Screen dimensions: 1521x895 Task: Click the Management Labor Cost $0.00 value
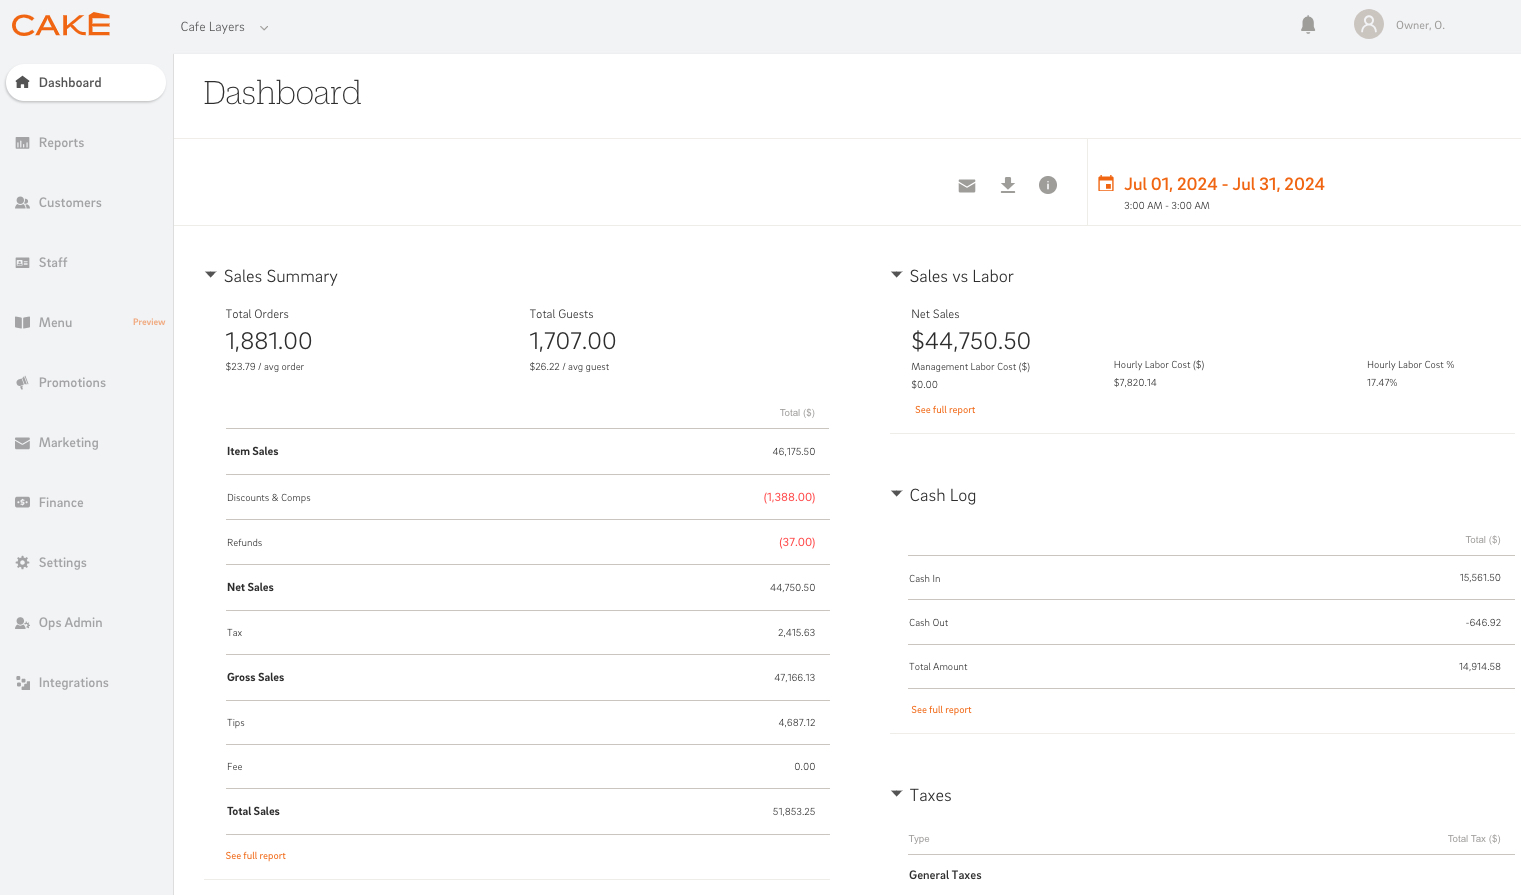click(x=924, y=385)
